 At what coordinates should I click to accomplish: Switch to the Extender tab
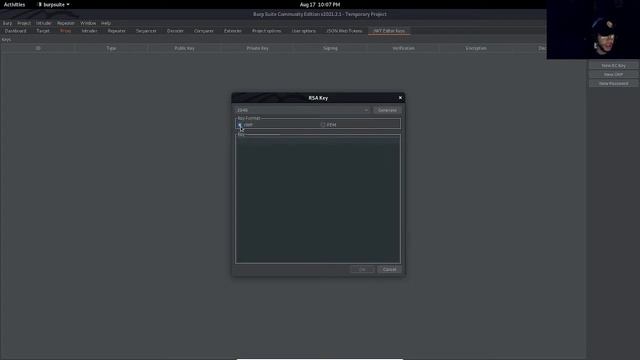click(233, 31)
